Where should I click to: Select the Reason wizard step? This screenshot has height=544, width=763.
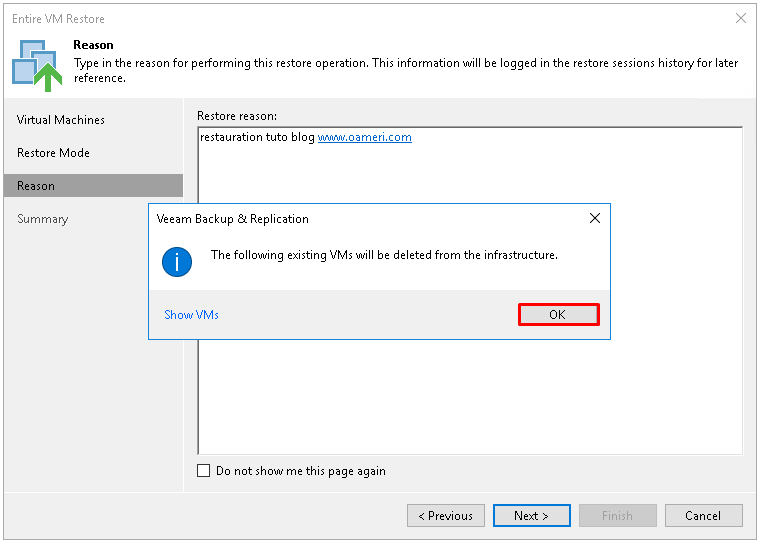click(93, 186)
